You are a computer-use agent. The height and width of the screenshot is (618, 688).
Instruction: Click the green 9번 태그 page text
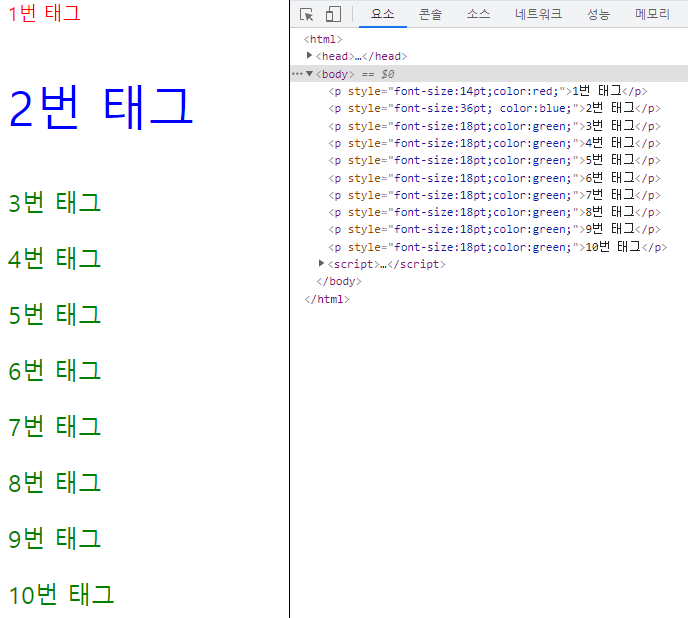(54, 538)
